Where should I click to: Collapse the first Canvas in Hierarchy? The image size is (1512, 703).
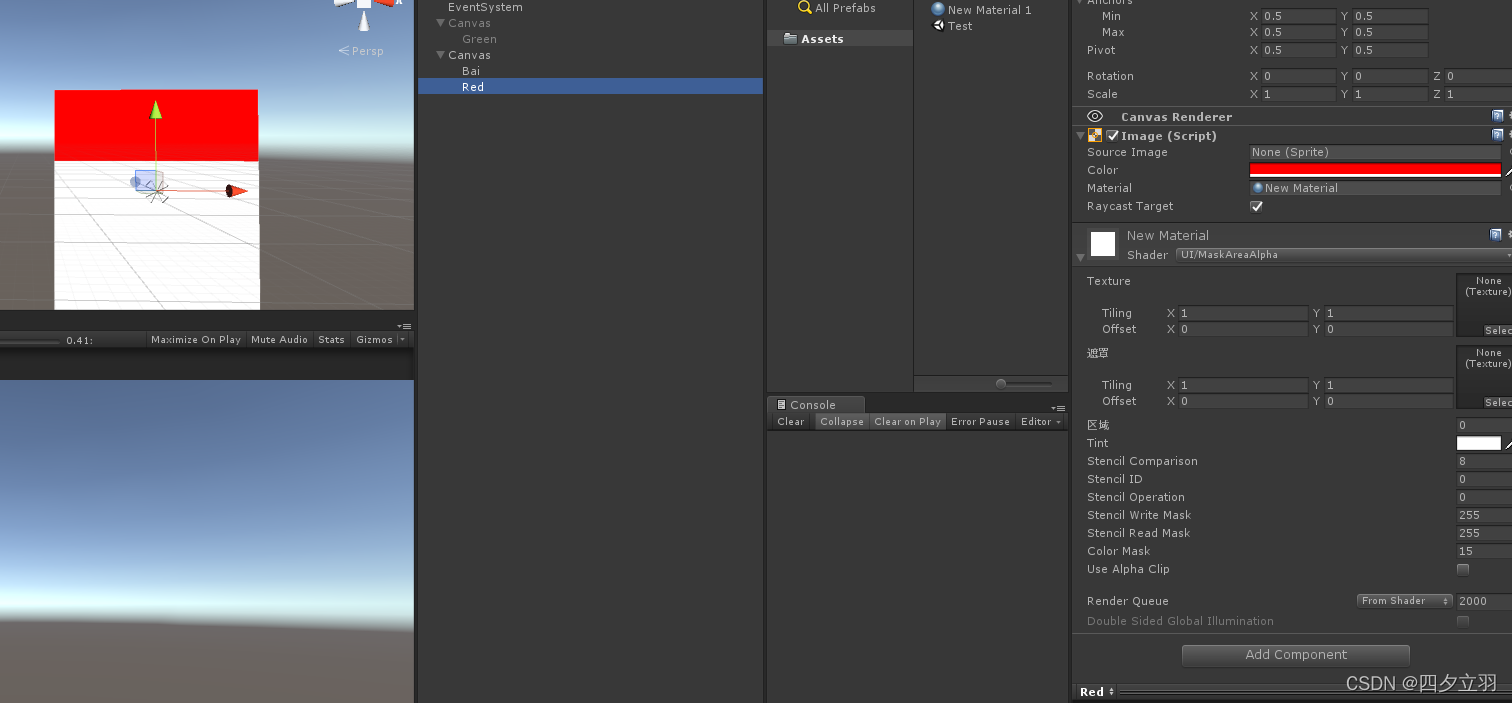[441, 23]
